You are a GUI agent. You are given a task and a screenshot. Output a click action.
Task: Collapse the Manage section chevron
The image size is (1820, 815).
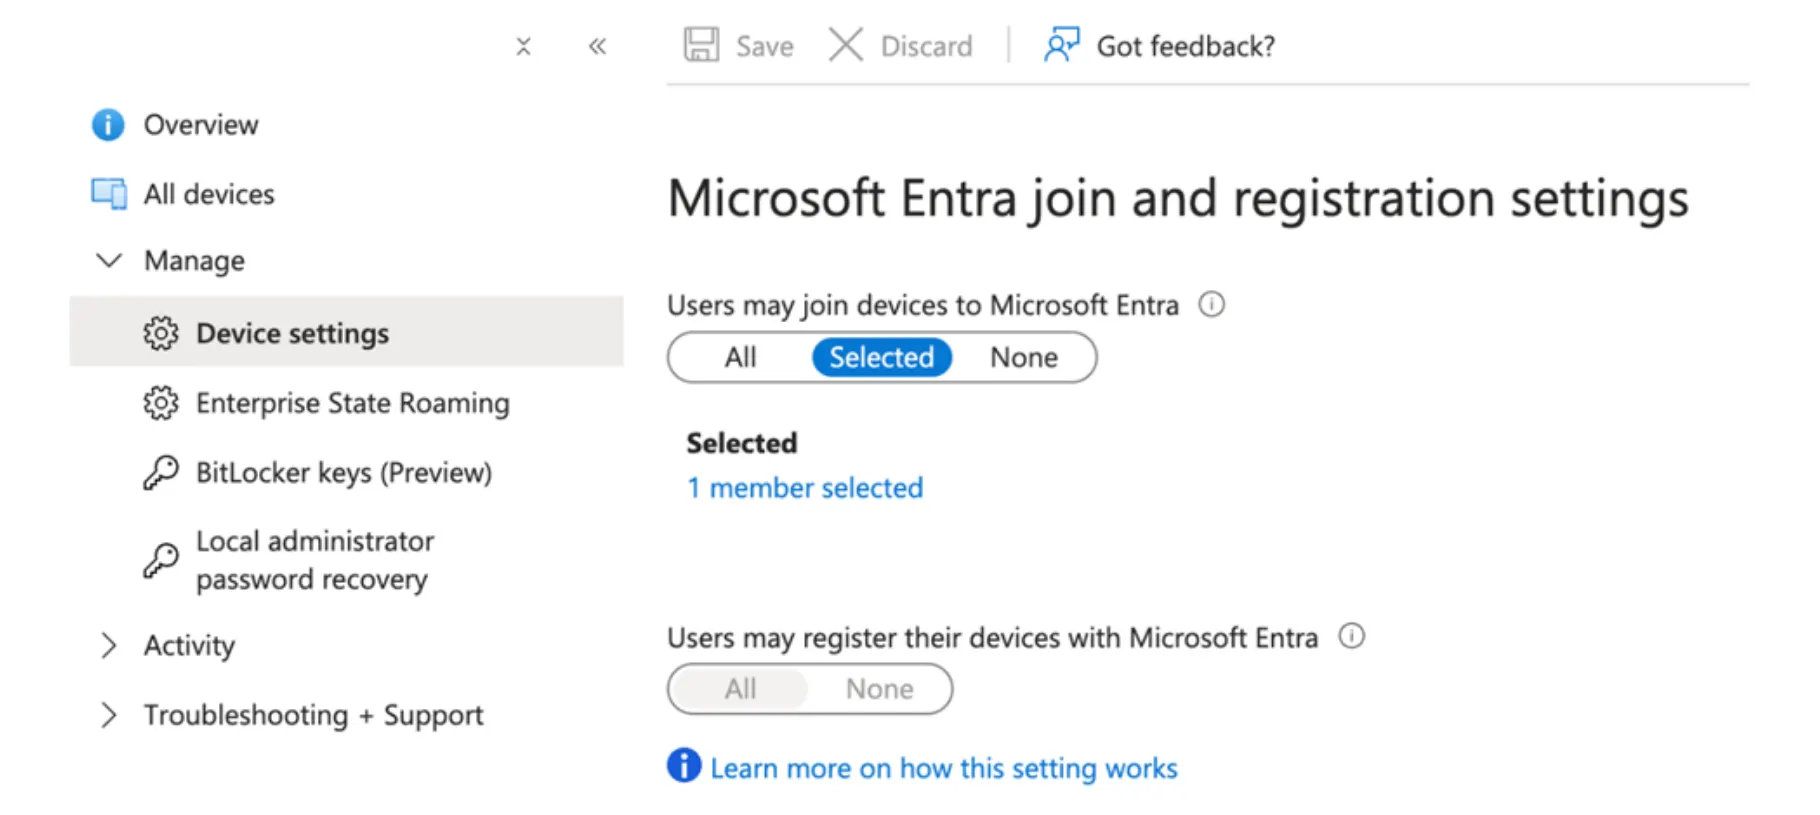click(x=108, y=261)
